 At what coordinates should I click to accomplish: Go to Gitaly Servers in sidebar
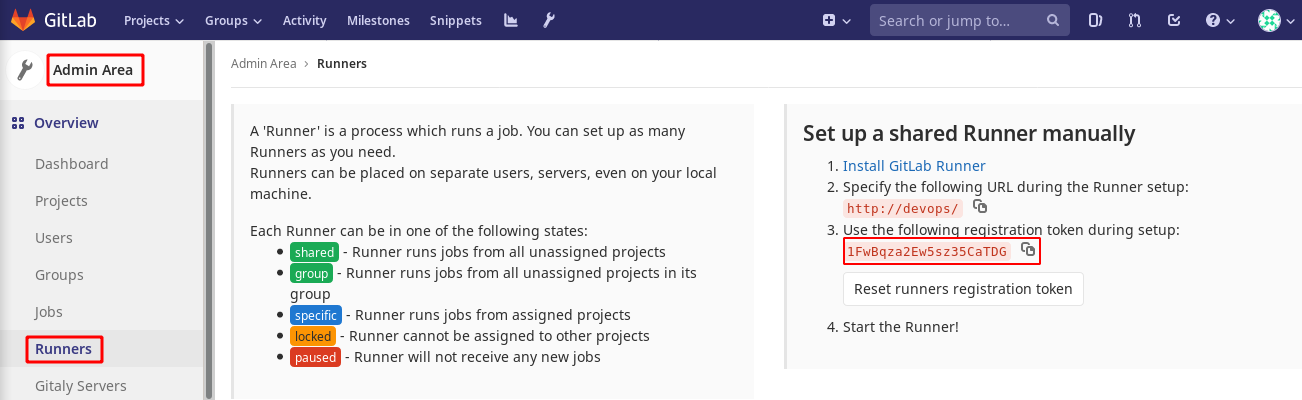(x=81, y=386)
